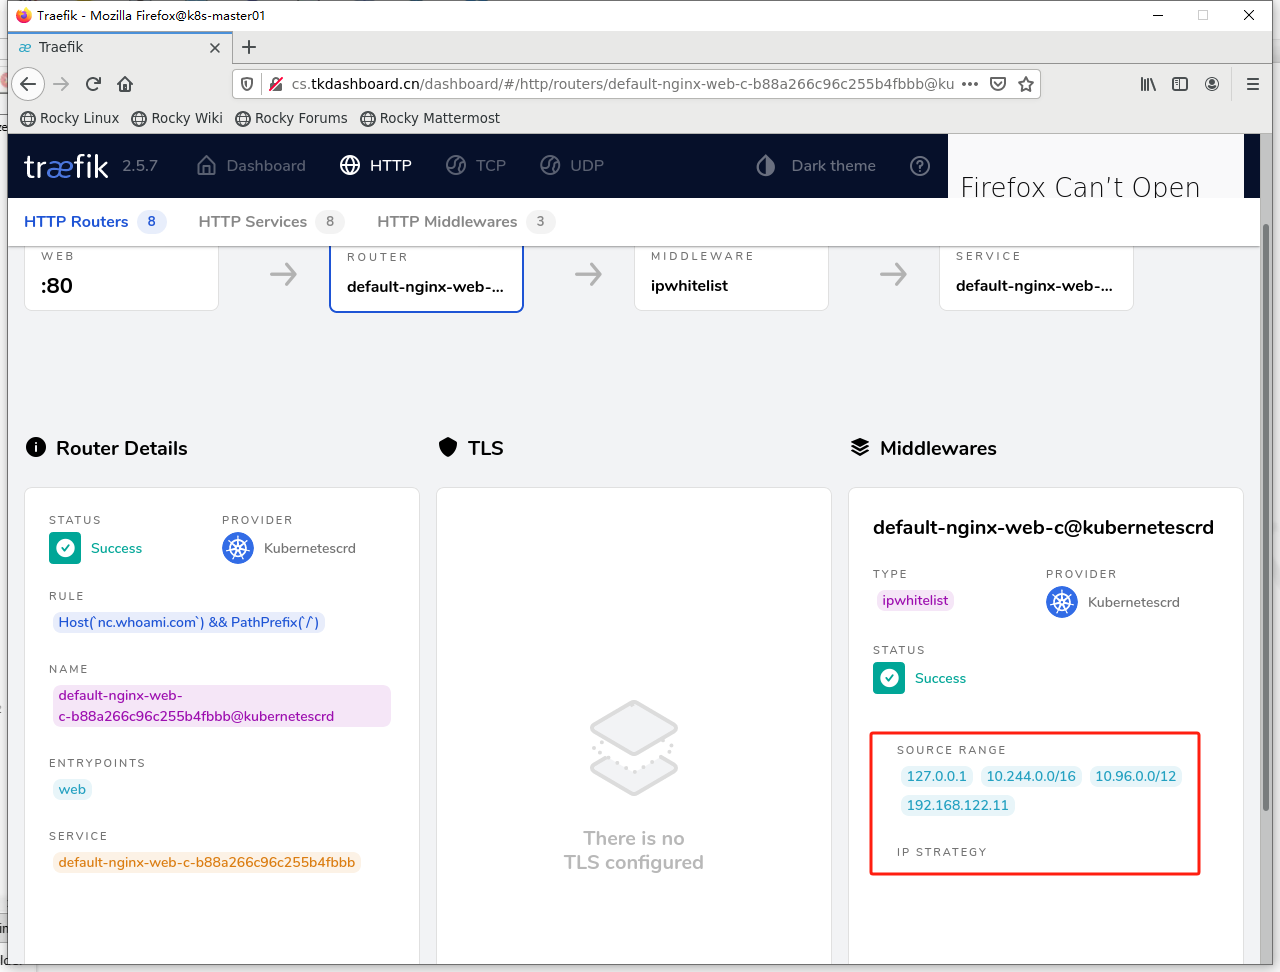1280x972 pixels.
Task: Click the WEB :80 entrypoint card
Action: (x=121, y=279)
